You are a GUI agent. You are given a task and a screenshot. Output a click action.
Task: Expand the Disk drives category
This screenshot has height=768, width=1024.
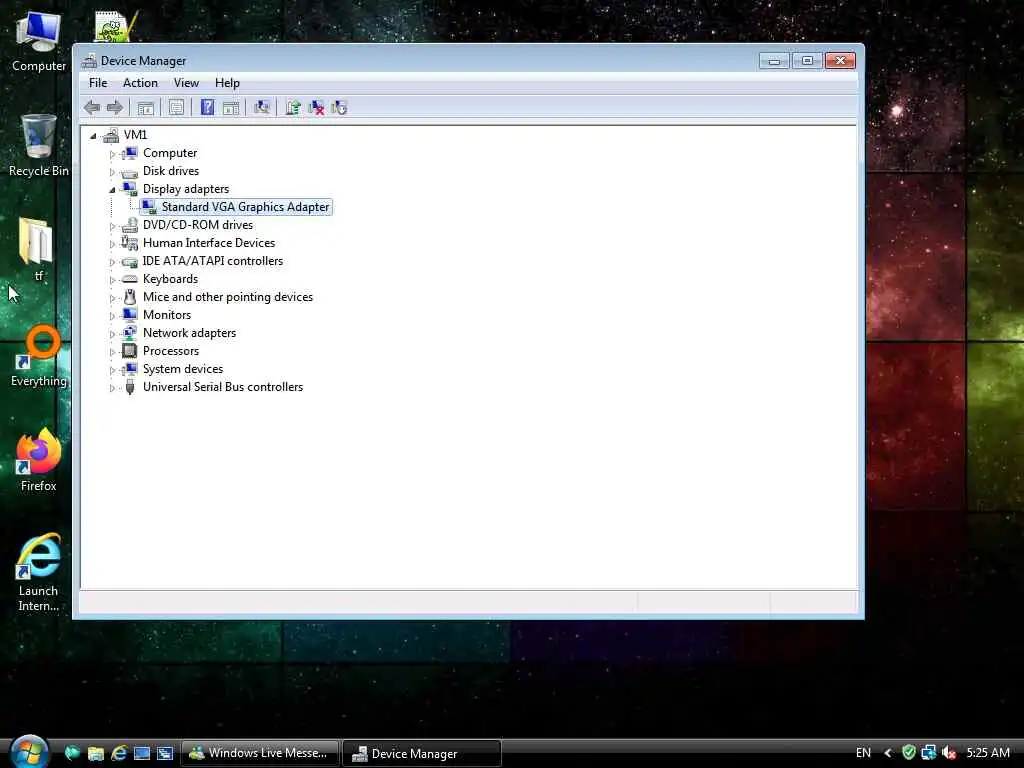112,172
